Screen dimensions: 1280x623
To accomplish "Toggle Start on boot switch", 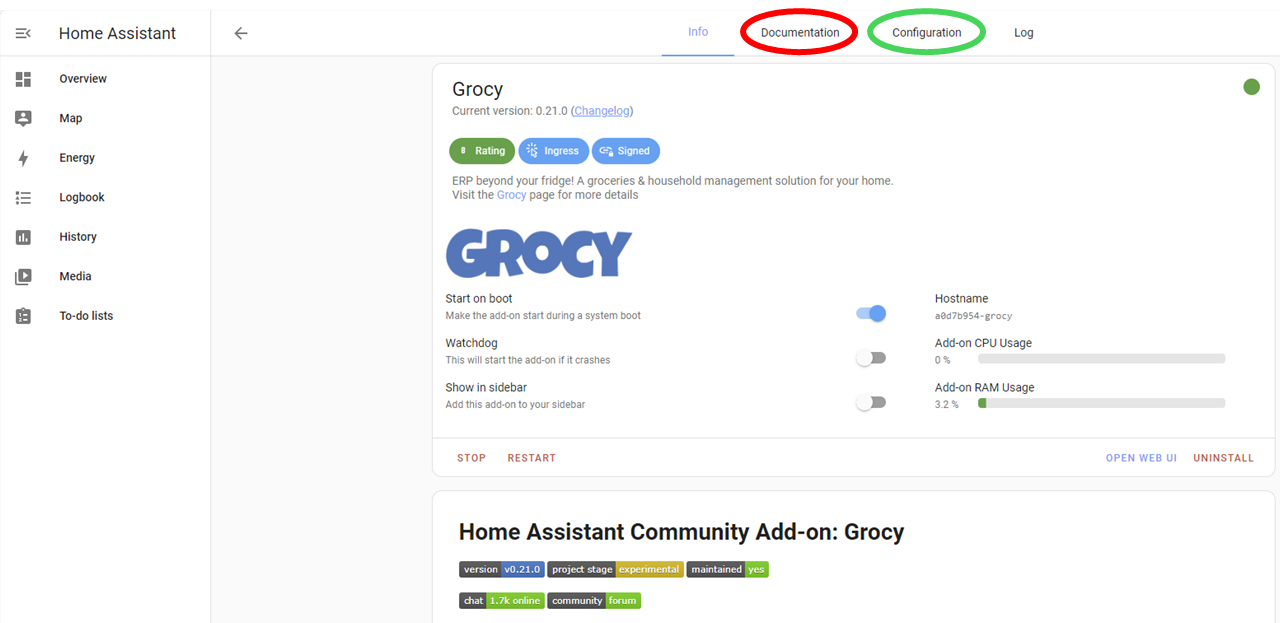I will coord(871,314).
